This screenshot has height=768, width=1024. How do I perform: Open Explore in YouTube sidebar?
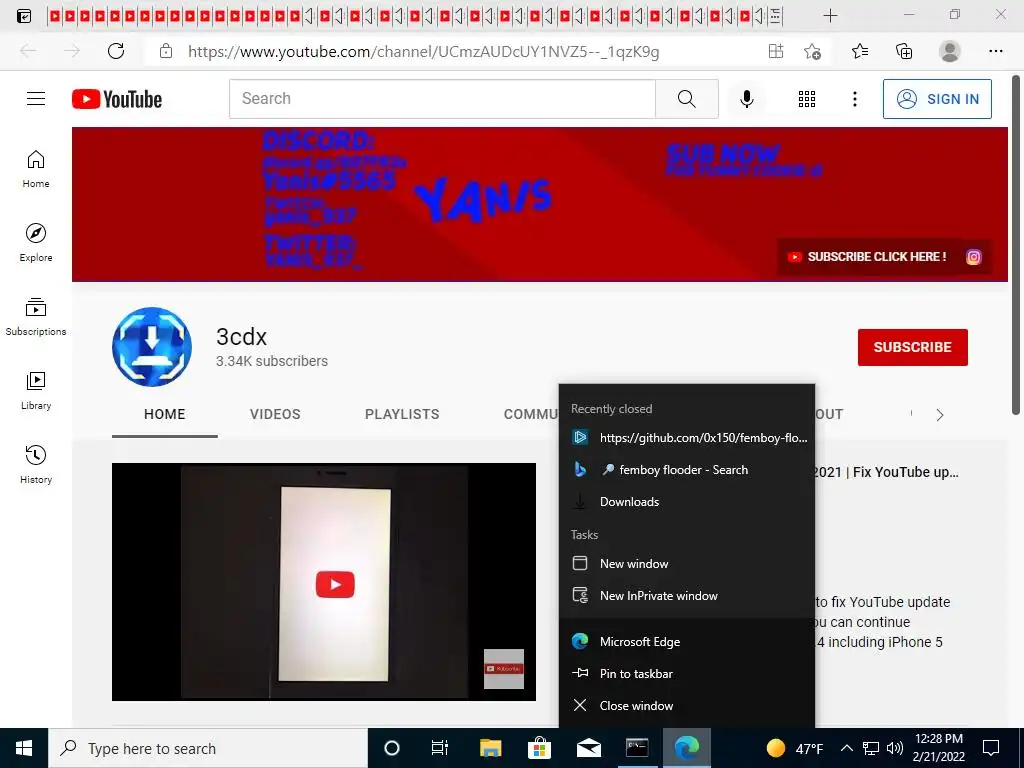coord(36,243)
